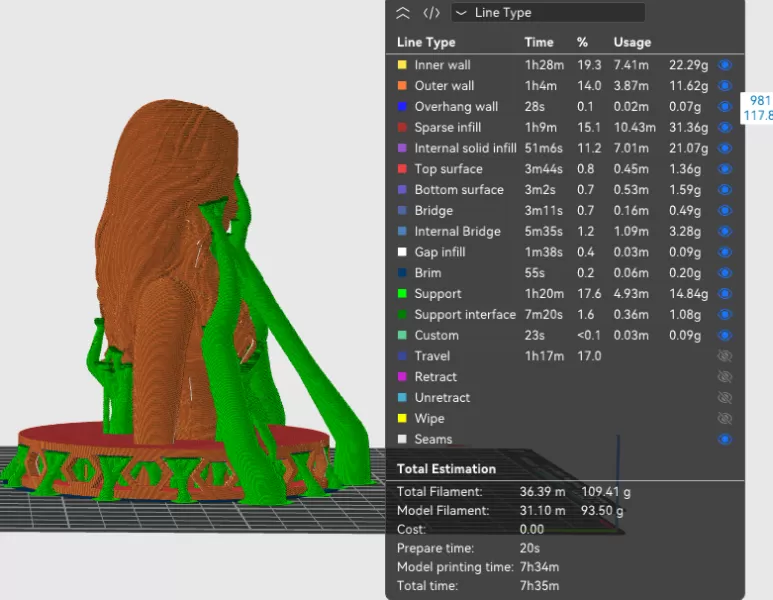Click Total Filament value 36.39 m
Screen dimensions: 773x600
click(x=542, y=492)
